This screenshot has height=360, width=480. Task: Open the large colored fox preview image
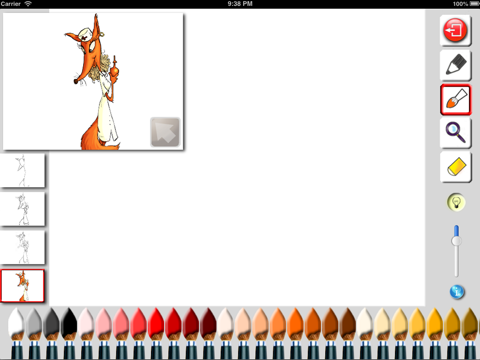pos(93,81)
